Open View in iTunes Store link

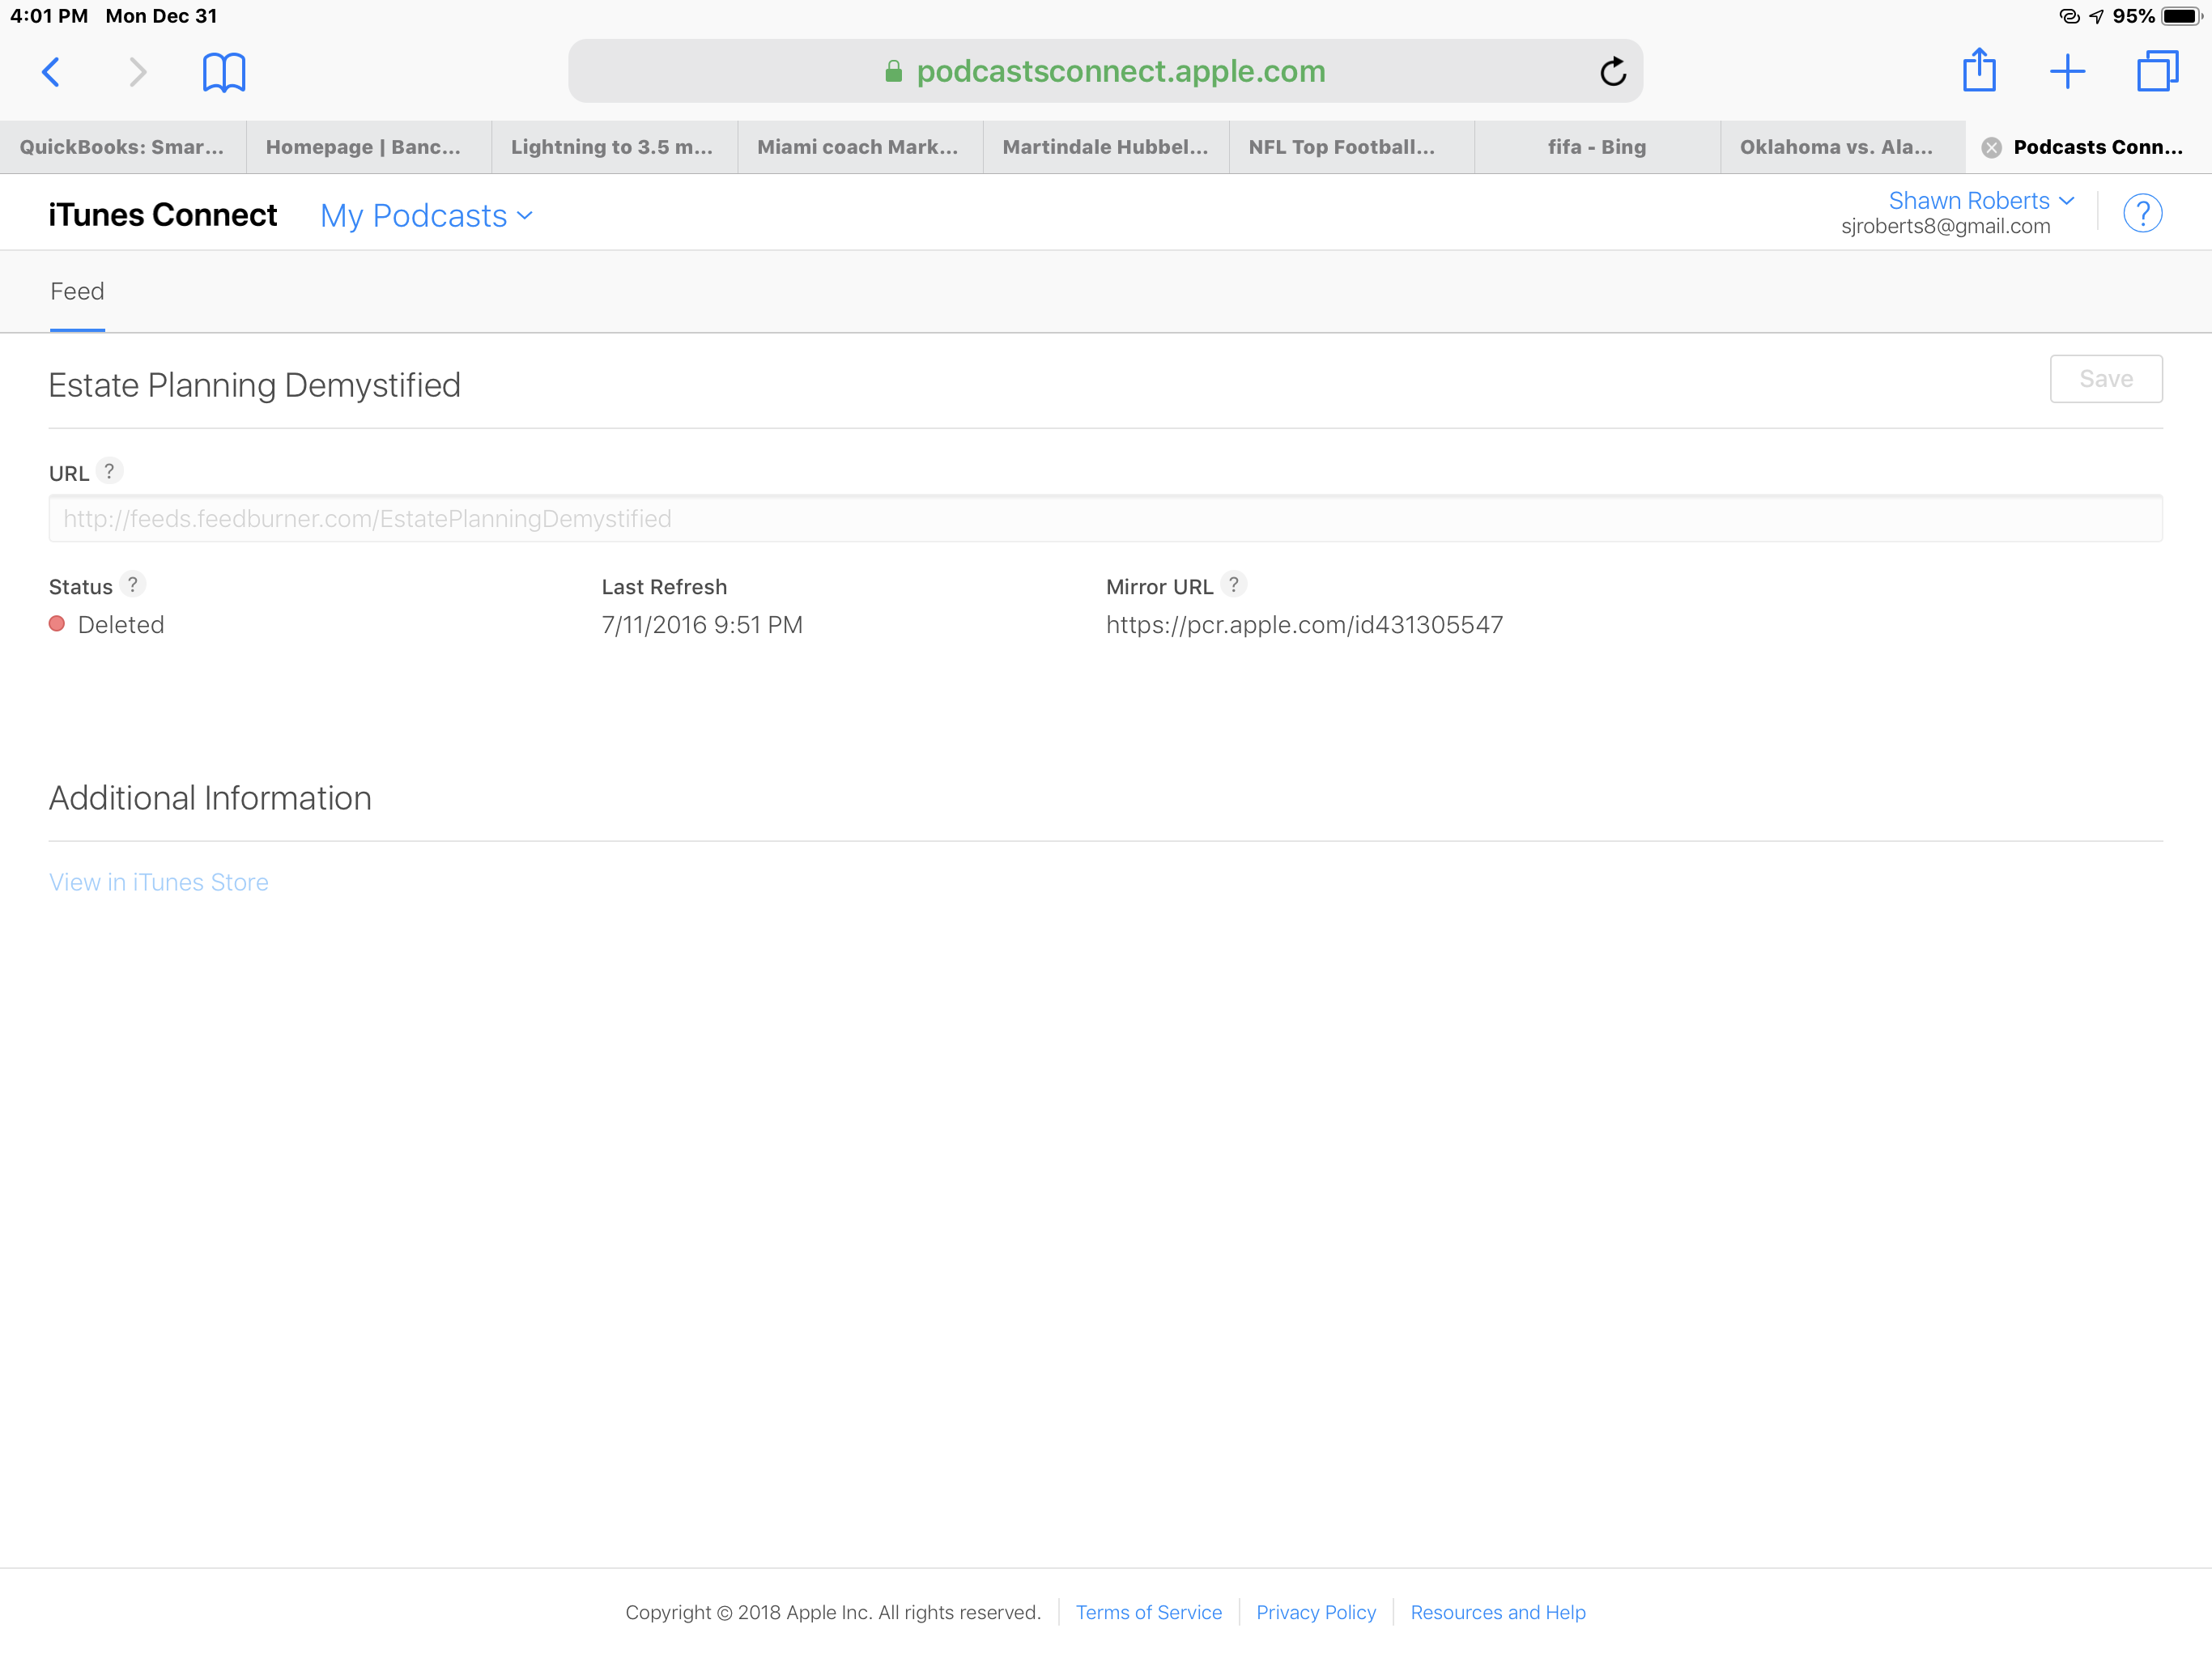pyautogui.click(x=159, y=882)
